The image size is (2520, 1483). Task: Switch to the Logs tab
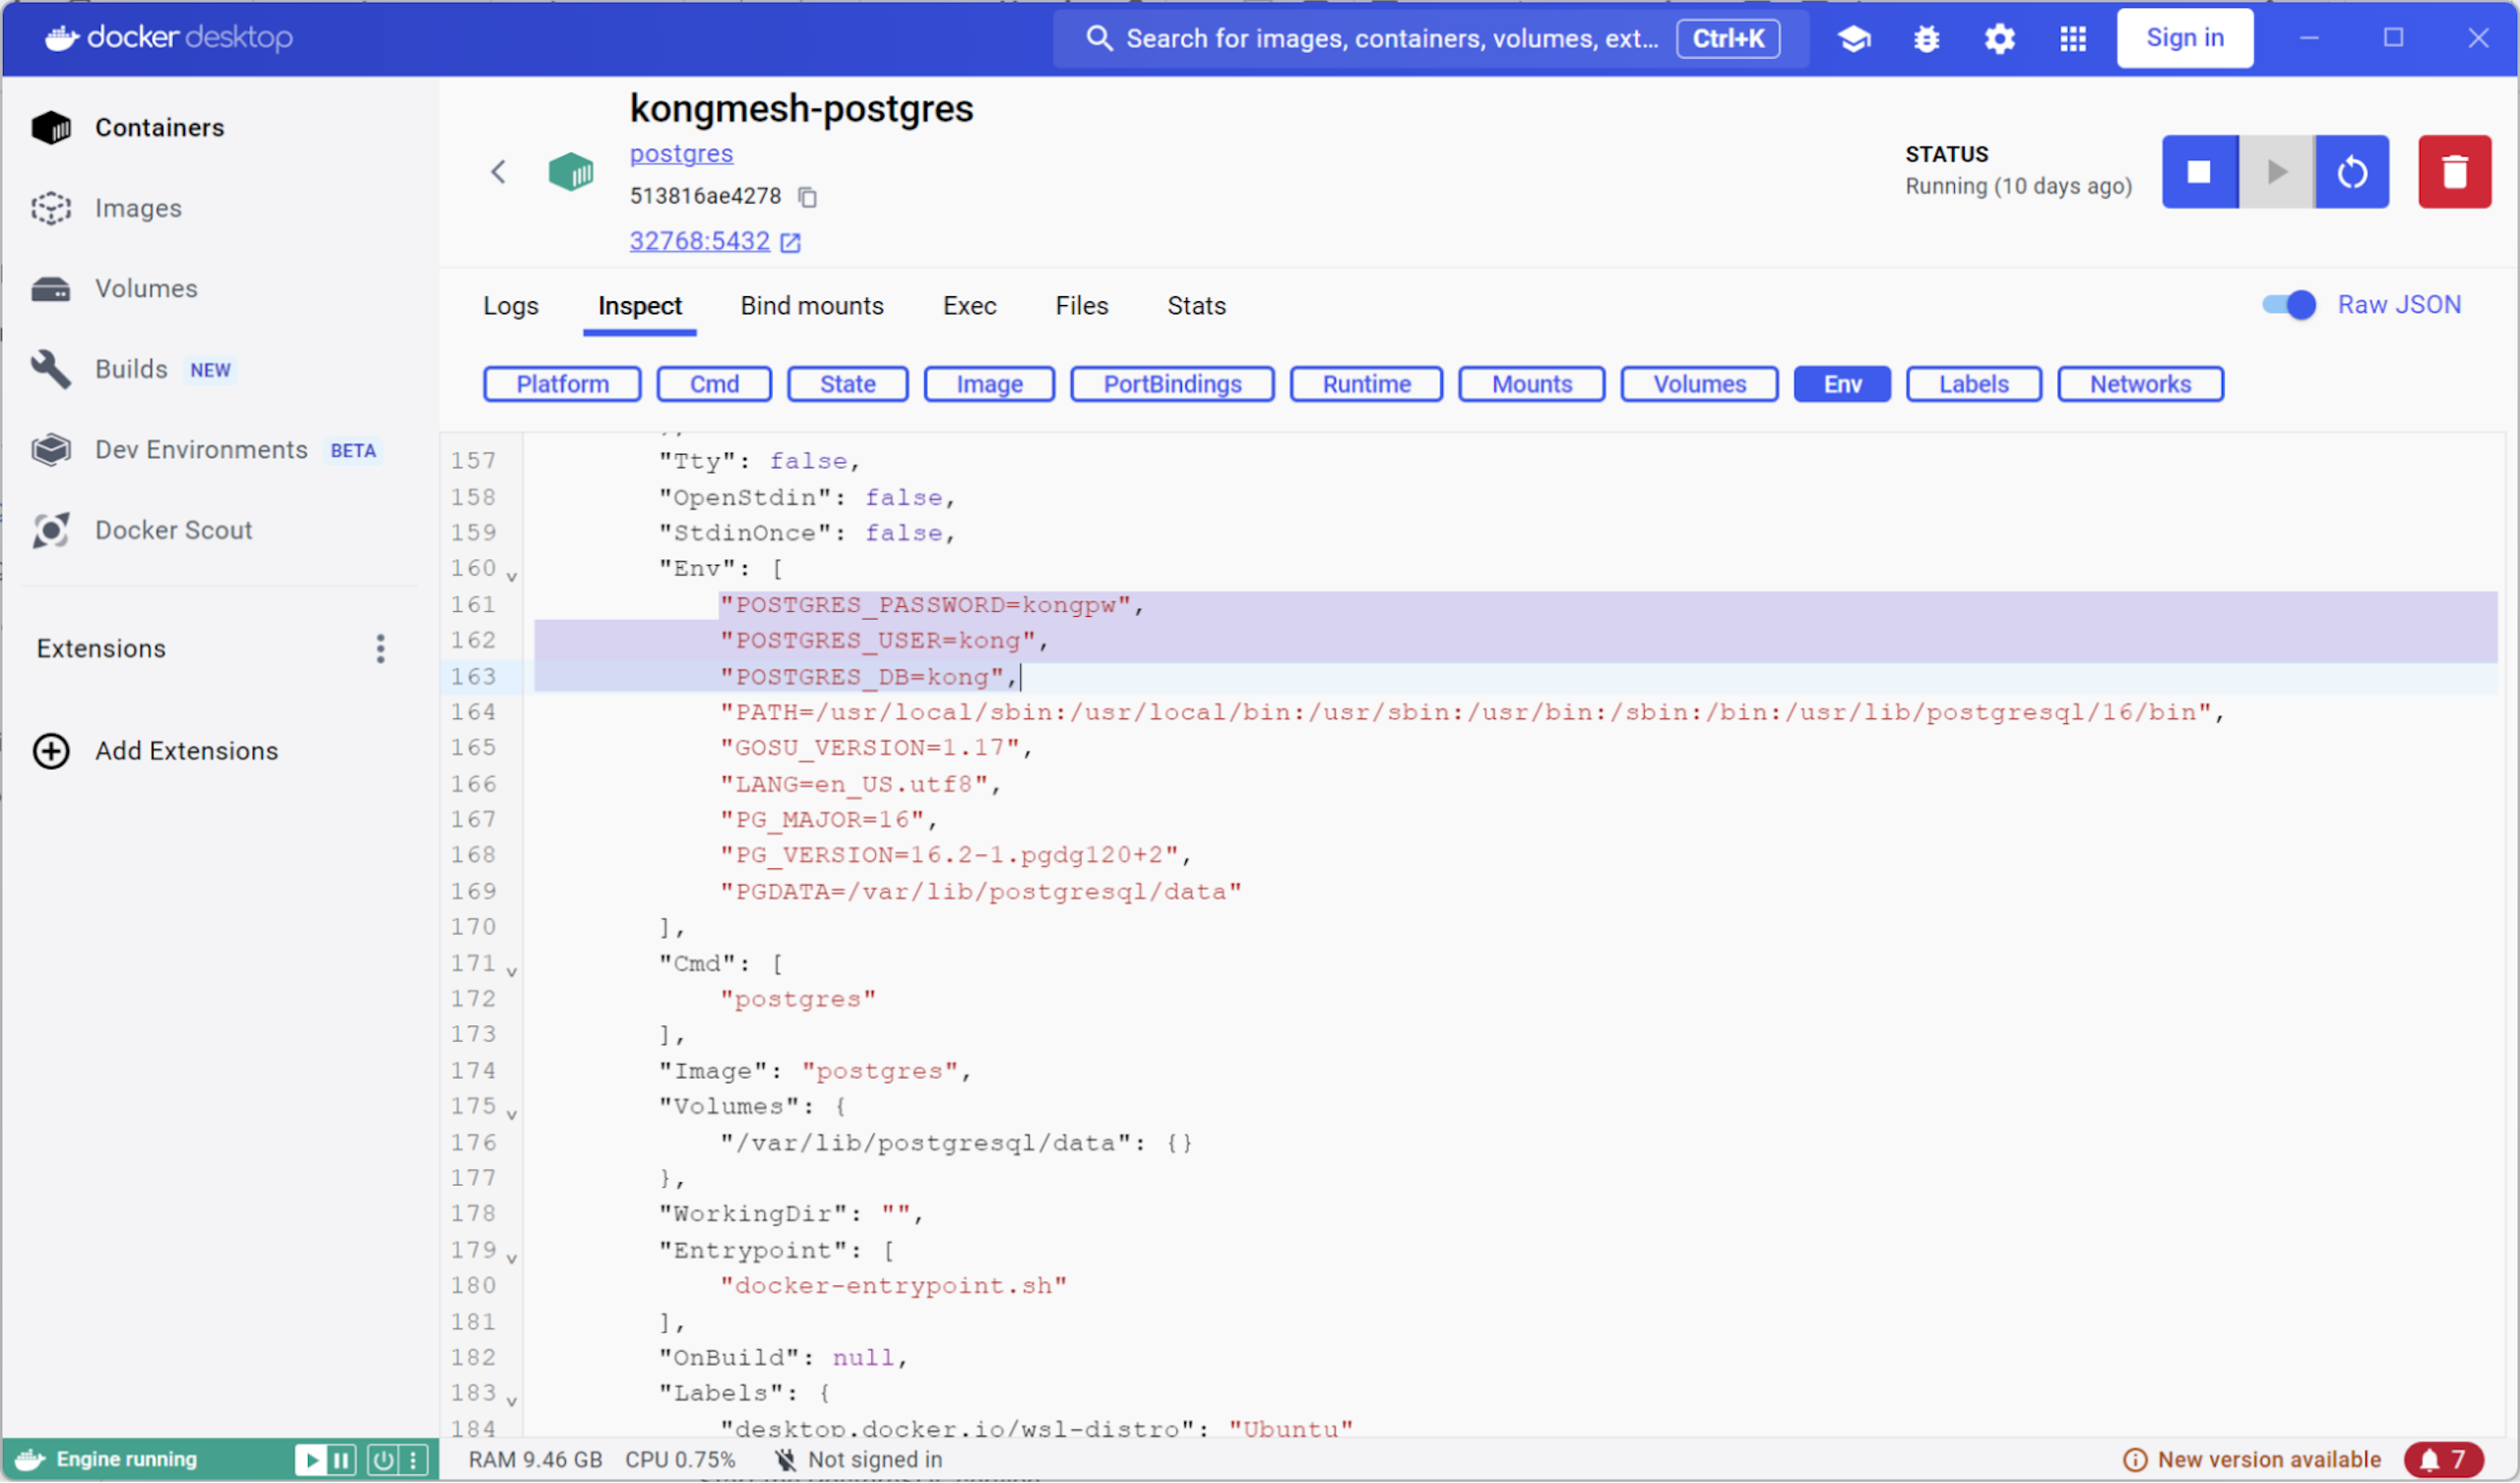pos(510,306)
